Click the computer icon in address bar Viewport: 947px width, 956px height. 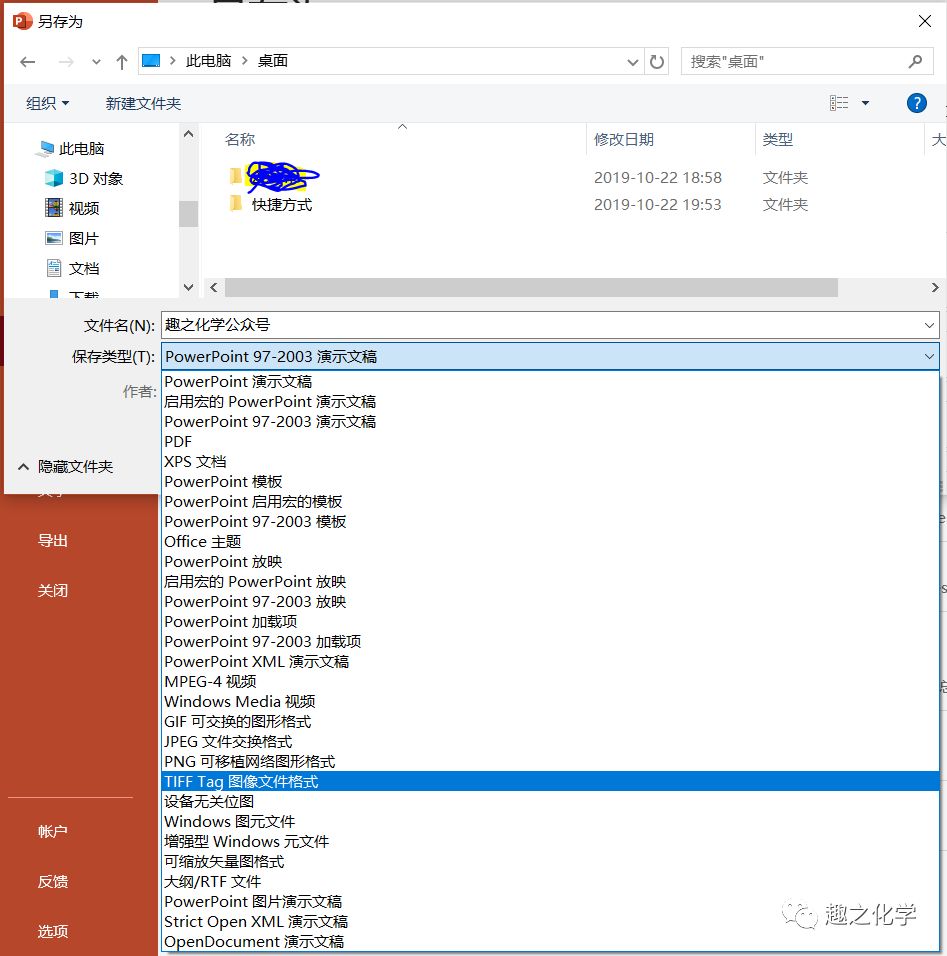click(x=151, y=61)
